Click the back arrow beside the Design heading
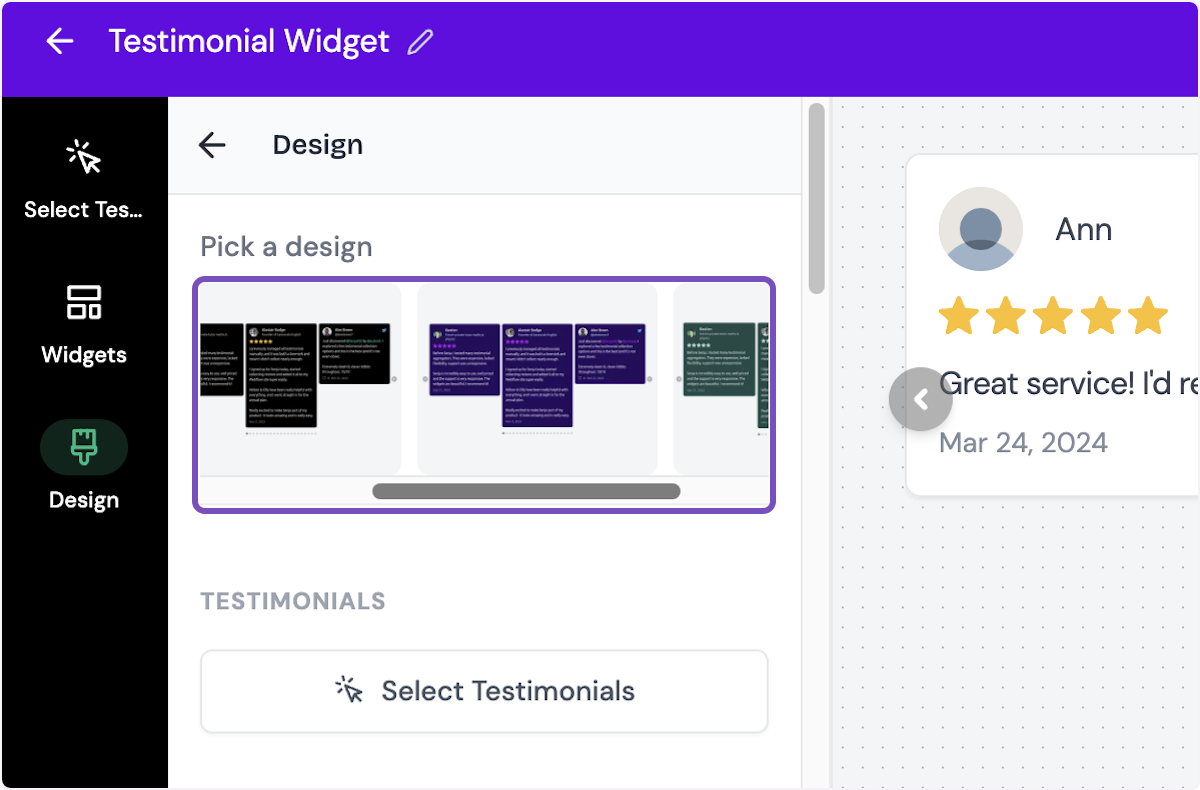 (x=212, y=145)
